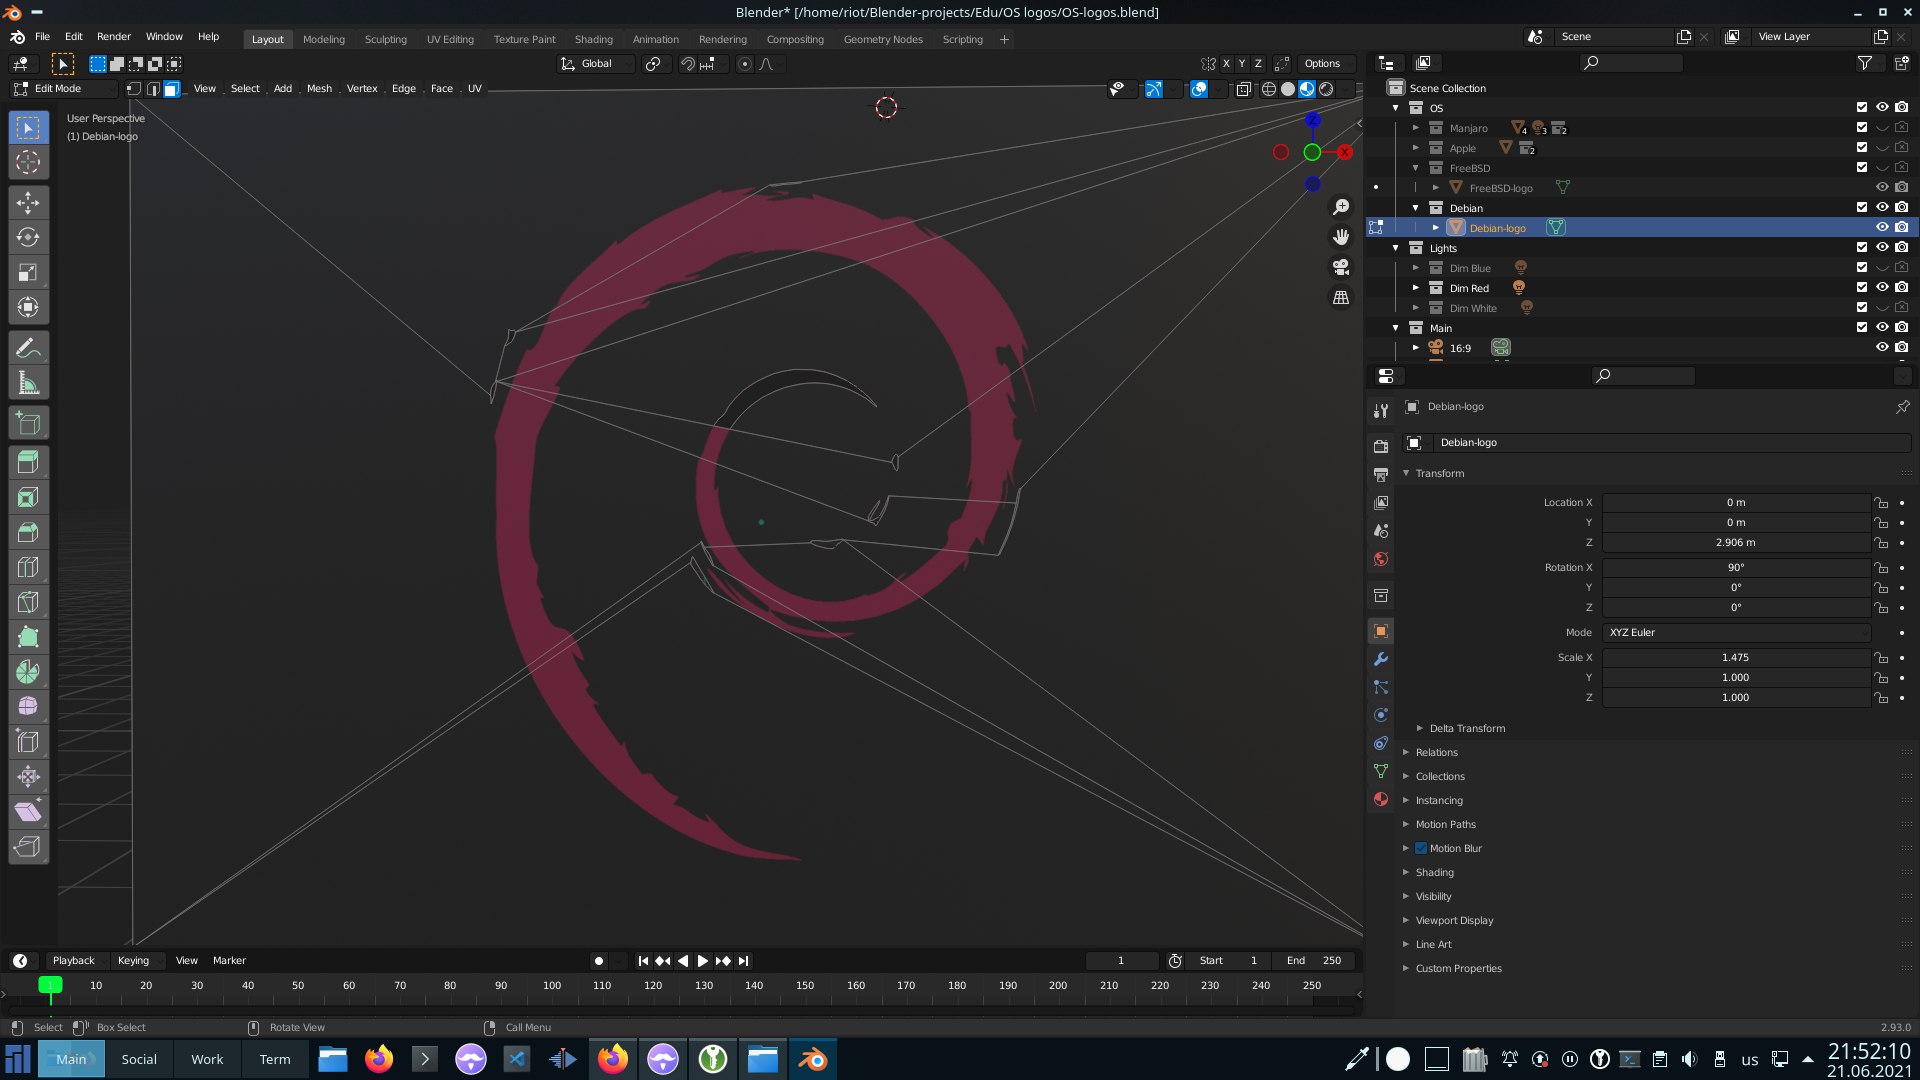
Task: Click the viewport zoom magnifier icon
Action: (x=1341, y=207)
